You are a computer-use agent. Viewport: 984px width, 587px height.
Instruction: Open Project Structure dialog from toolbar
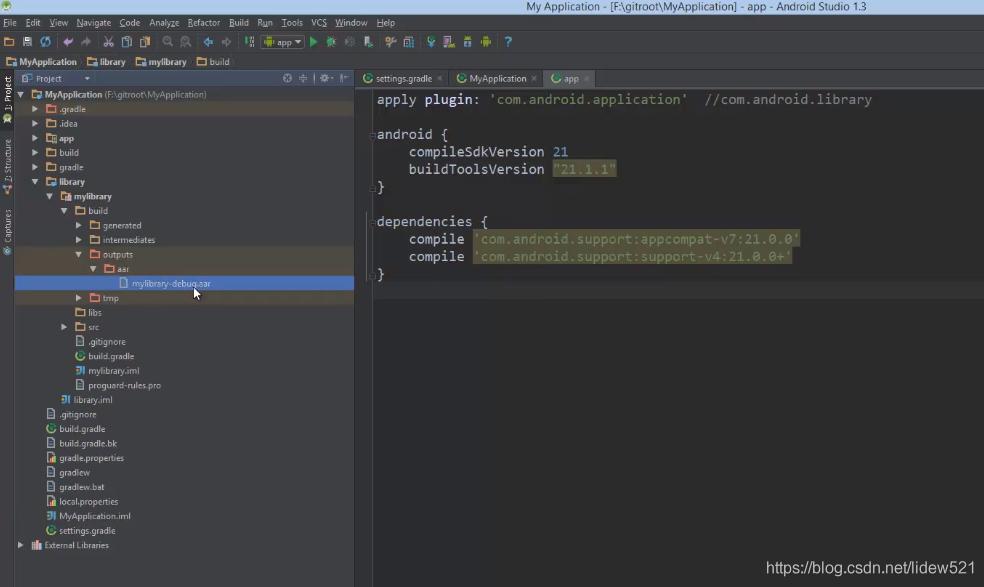tap(408, 42)
